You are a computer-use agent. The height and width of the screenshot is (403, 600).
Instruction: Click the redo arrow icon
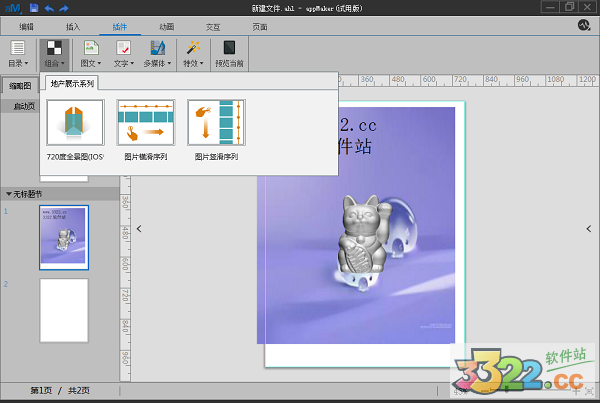(62, 8)
